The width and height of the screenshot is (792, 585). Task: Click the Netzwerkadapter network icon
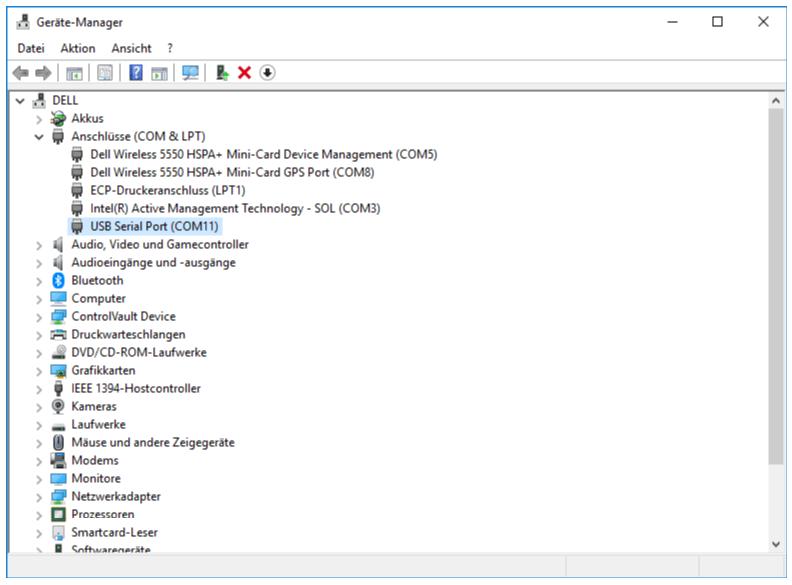[x=59, y=496]
